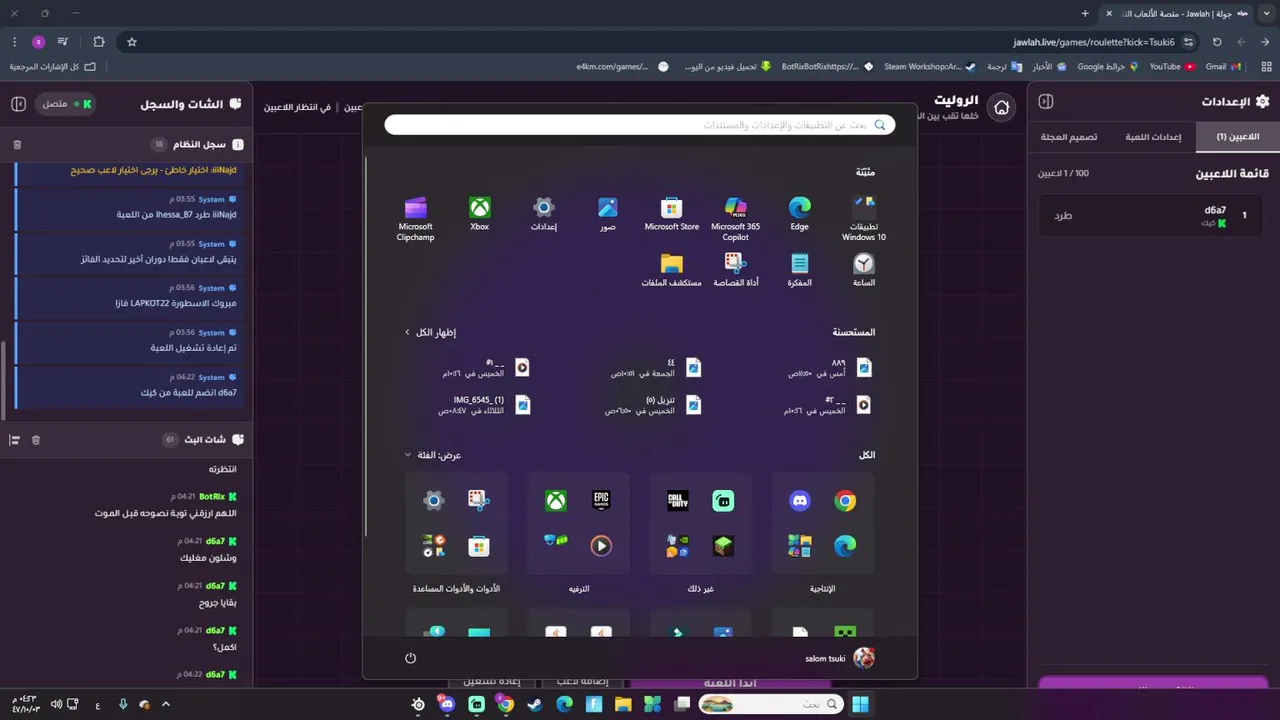Open الساعة clock app

(863, 270)
